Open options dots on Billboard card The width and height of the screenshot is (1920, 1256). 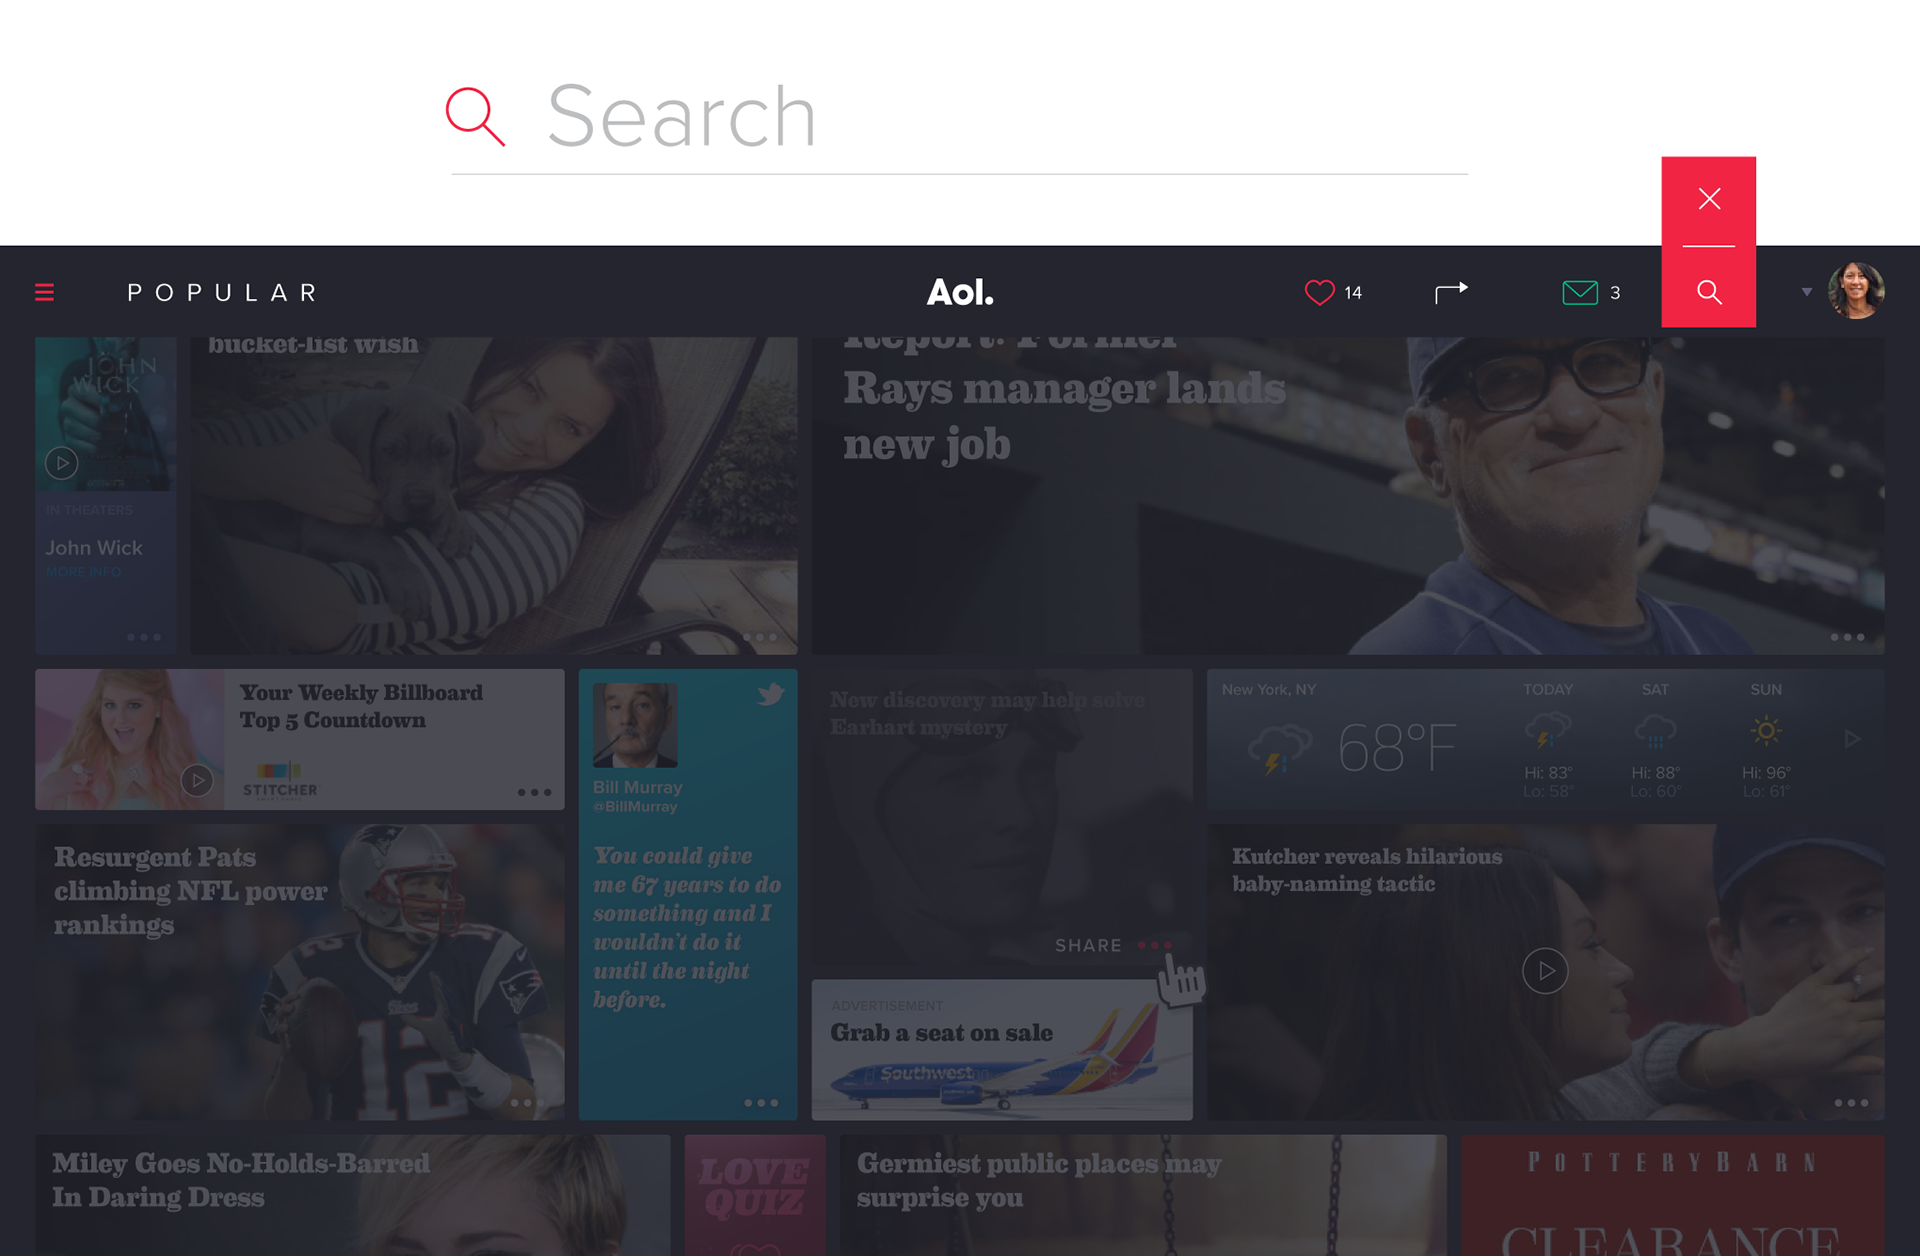point(534,792)
